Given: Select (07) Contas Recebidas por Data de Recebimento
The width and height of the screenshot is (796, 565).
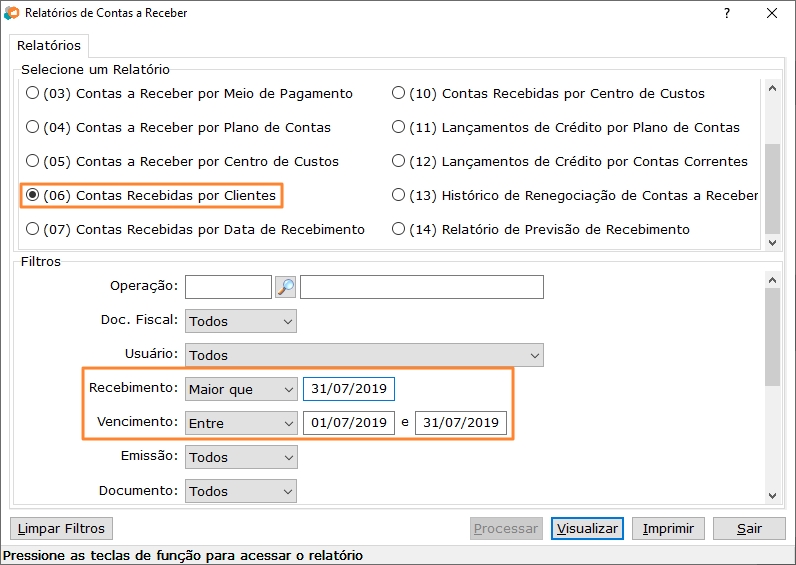Looking at the screenshot, I should [x=195, y=229].
